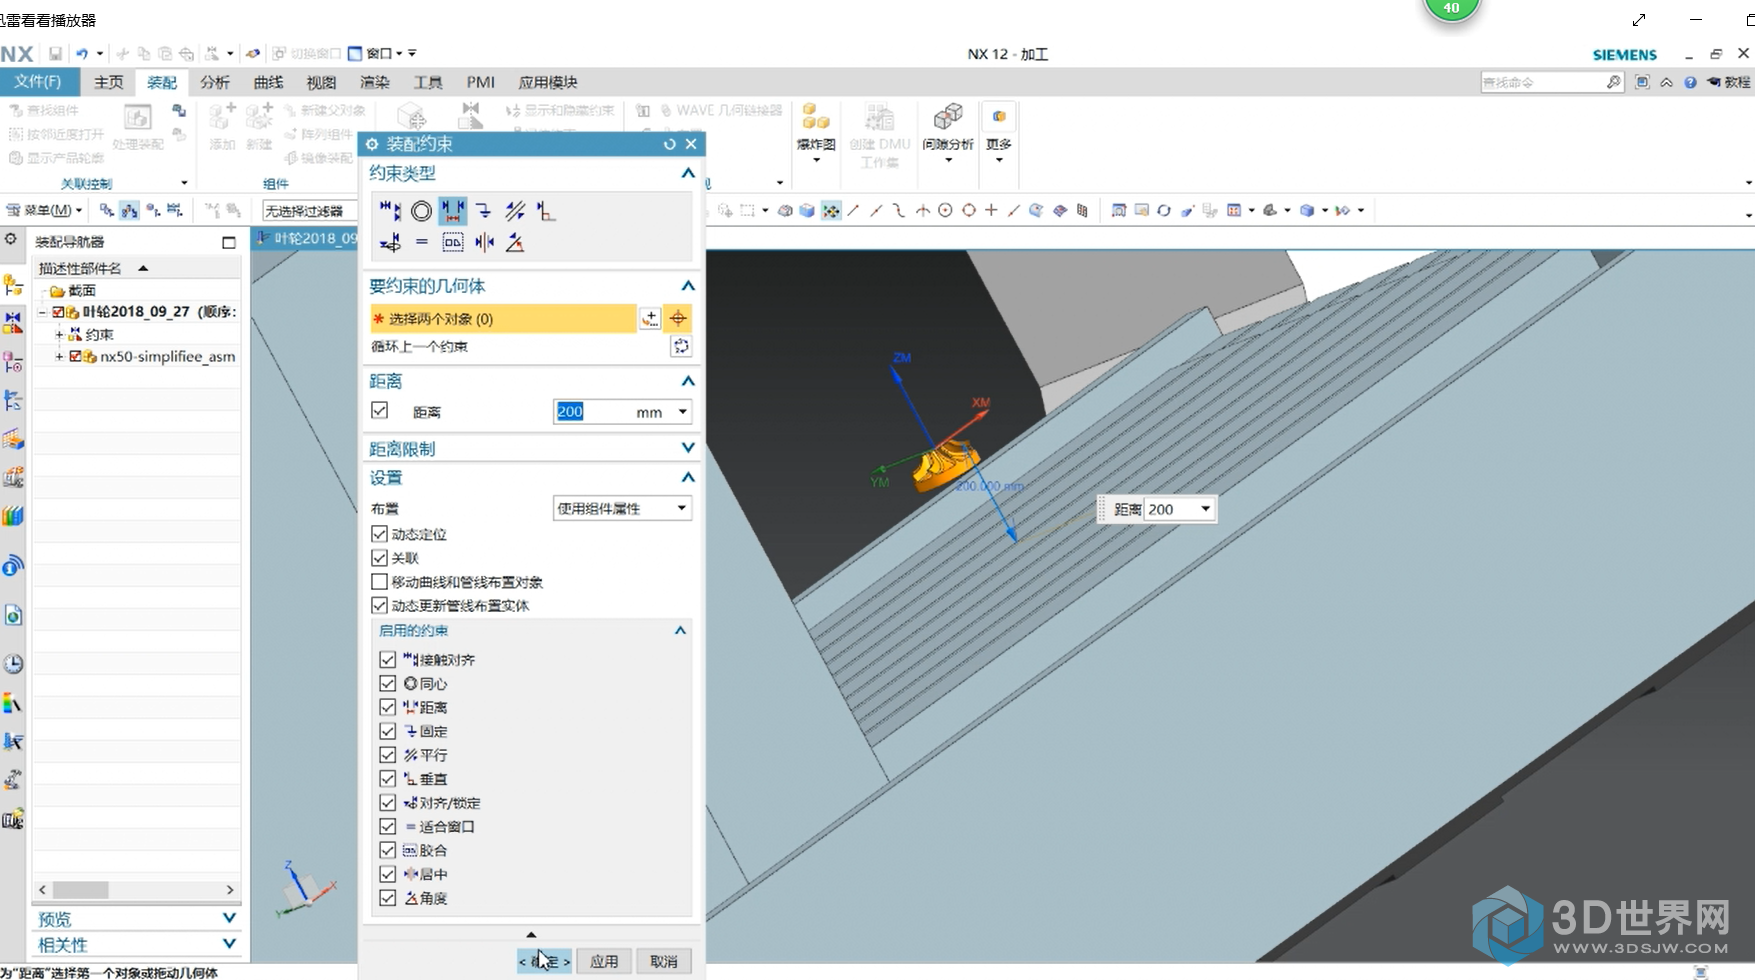
Task: Click the search magnifier in command finder
Action: (x=1613, y=82)
